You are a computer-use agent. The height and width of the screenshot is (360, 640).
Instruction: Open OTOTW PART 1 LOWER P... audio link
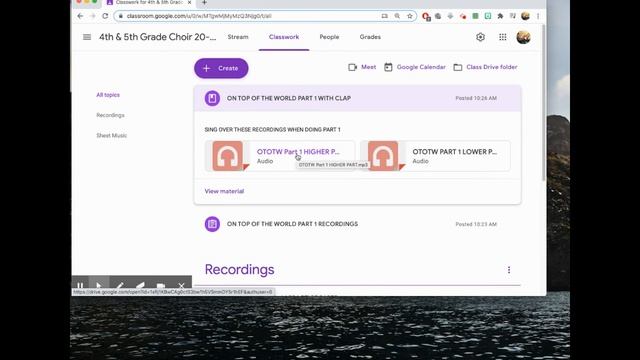click(455, 151)
